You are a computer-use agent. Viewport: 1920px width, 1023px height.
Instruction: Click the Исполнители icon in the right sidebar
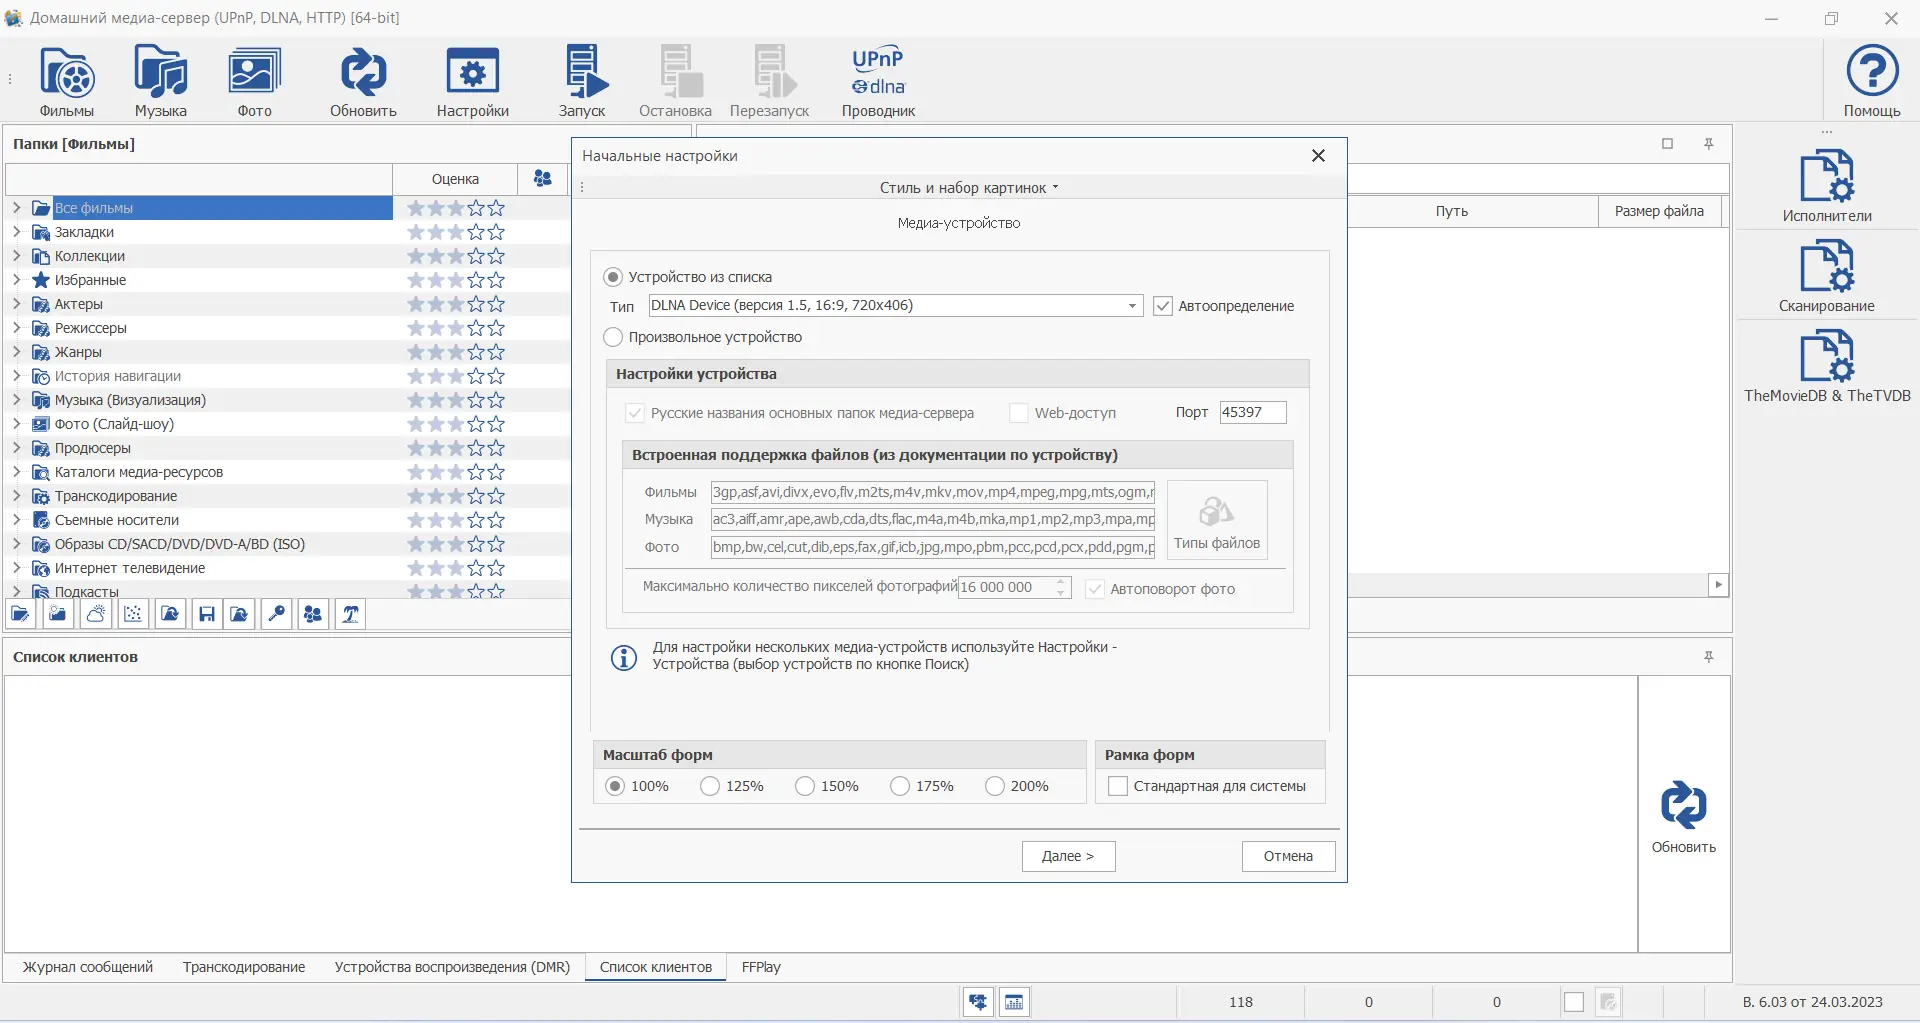1827,187
